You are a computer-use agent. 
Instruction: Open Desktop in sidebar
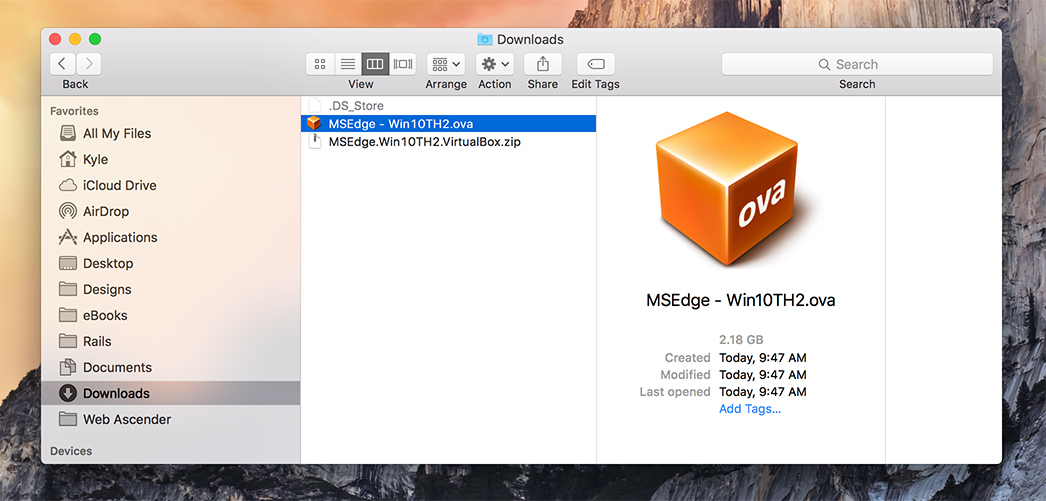[x=173, y=264]
